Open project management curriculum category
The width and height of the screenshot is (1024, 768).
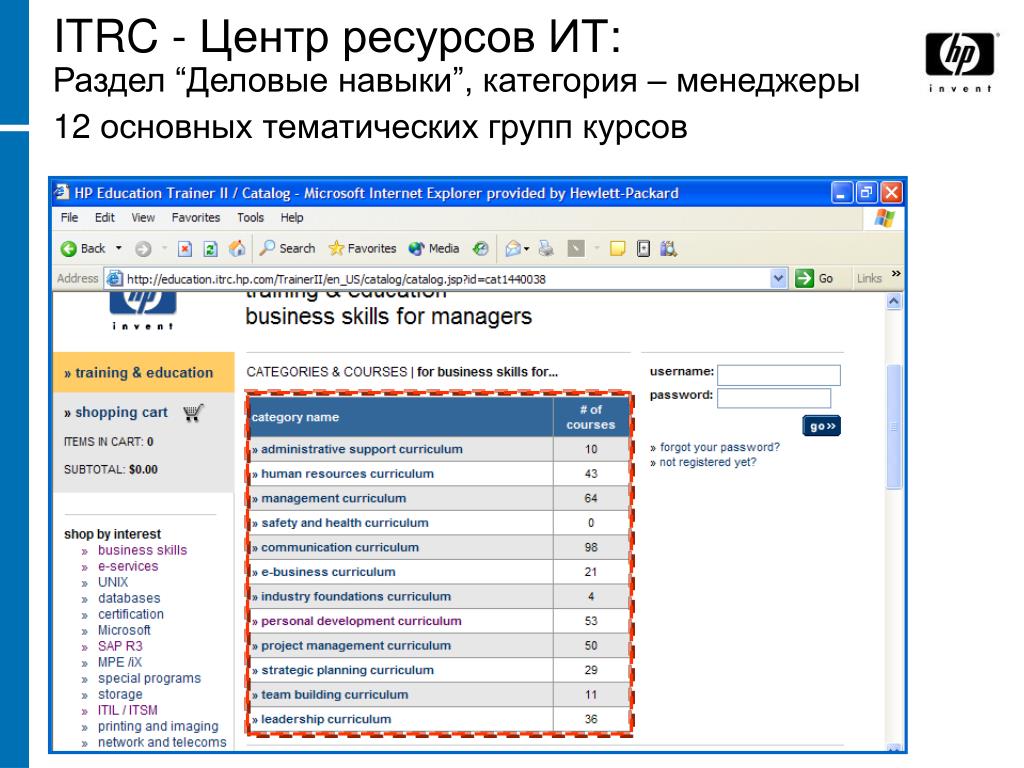356,646
